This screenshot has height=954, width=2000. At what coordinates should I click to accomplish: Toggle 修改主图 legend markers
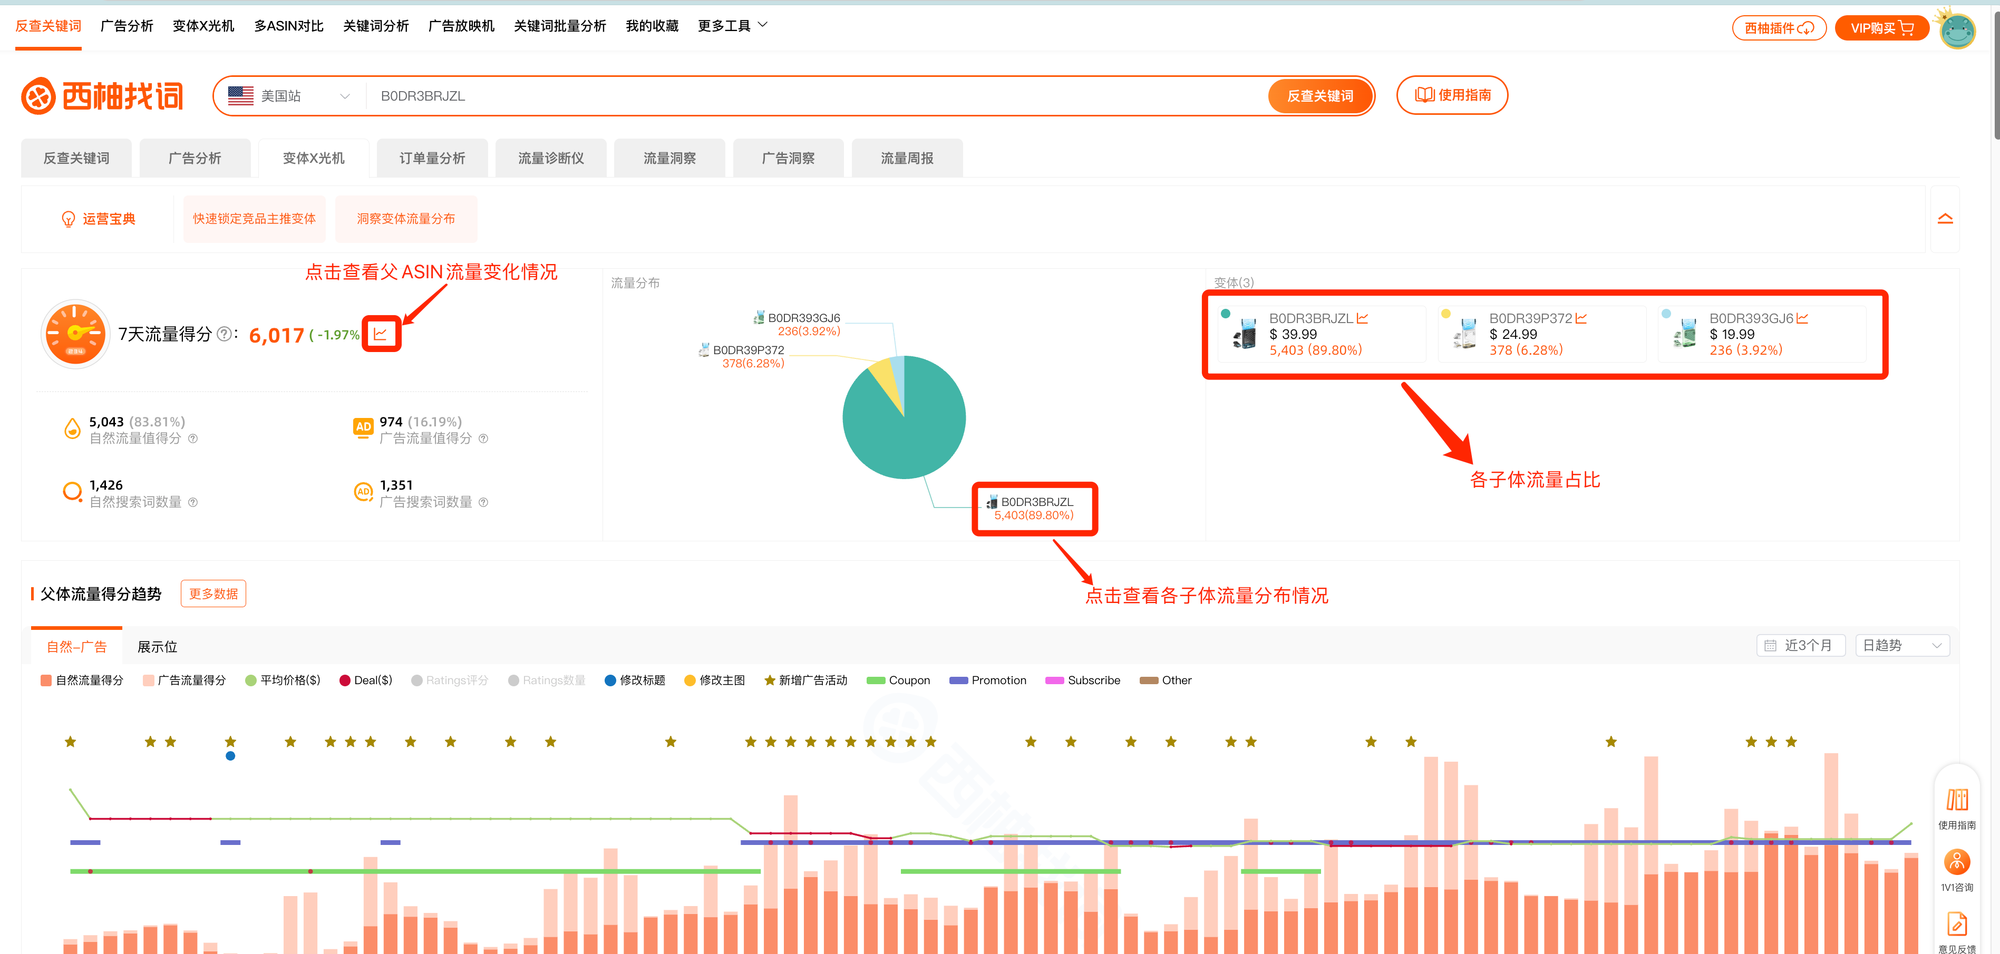(715, 681)
